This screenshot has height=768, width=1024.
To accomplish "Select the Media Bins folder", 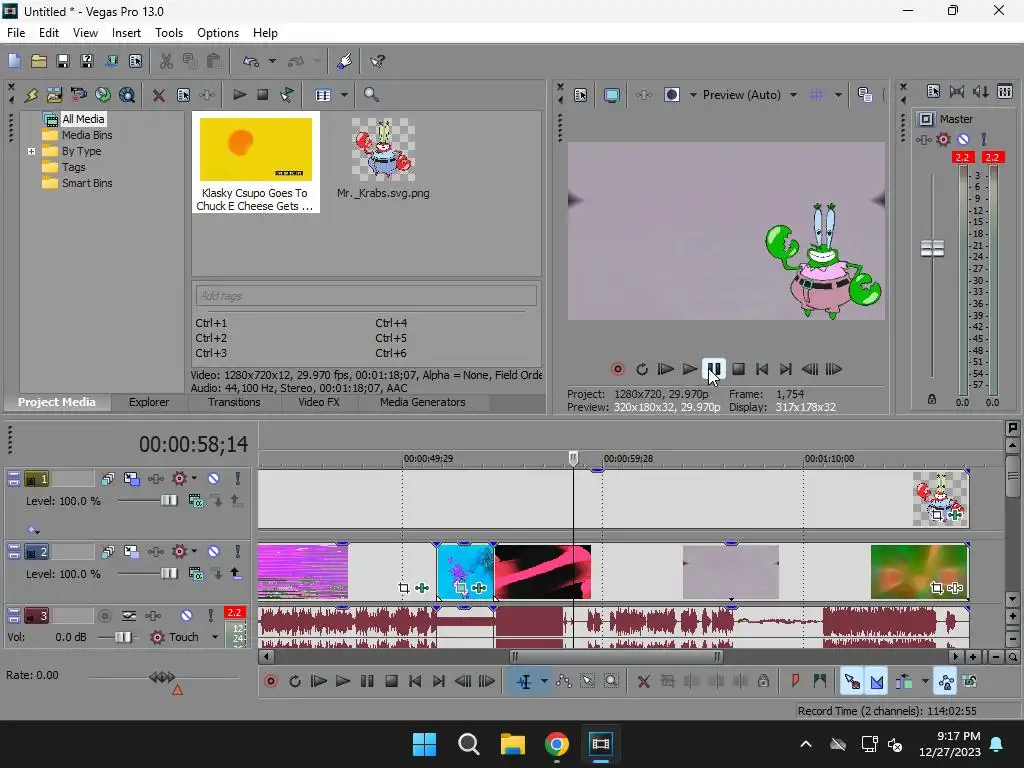I will pos(87,135).
